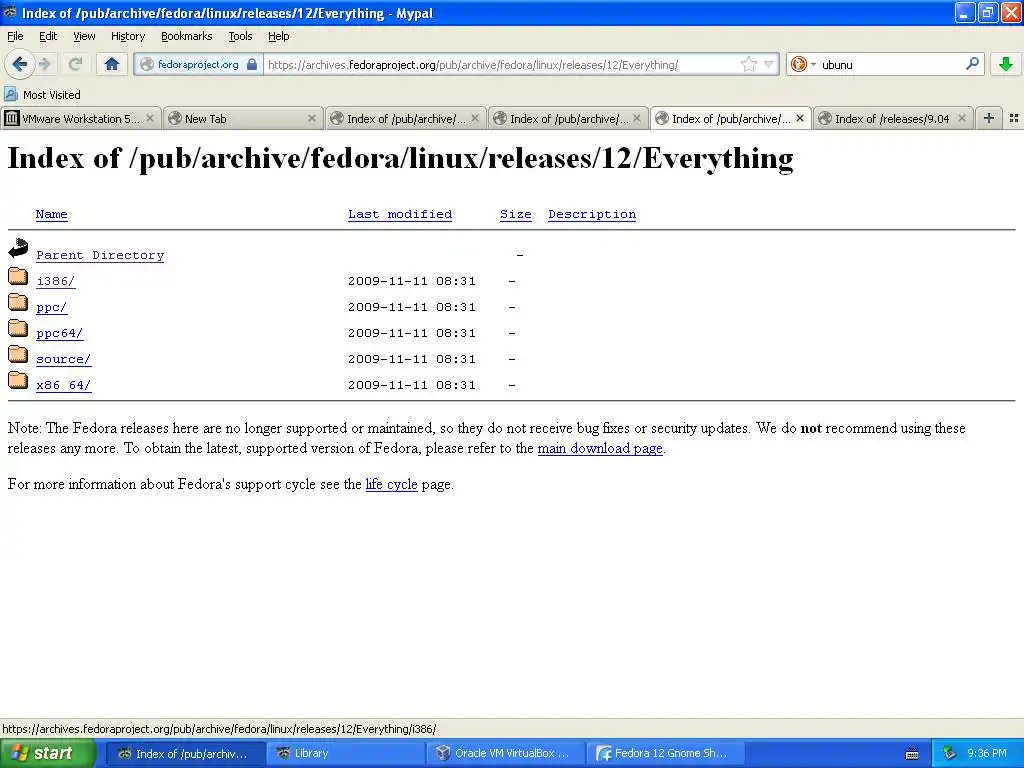Image resolution: width=1024 pixels, height=768 pixels.
Task: Open a new tab with the plus button
Action: (989, 118)
